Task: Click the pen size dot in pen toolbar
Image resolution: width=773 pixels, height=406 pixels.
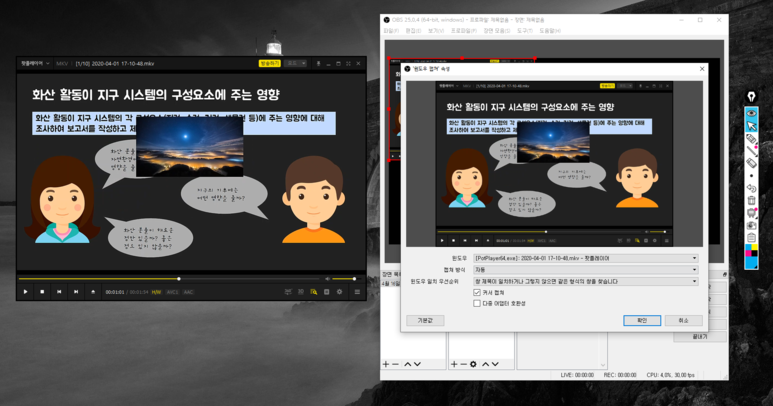Action: click(751, 175)
